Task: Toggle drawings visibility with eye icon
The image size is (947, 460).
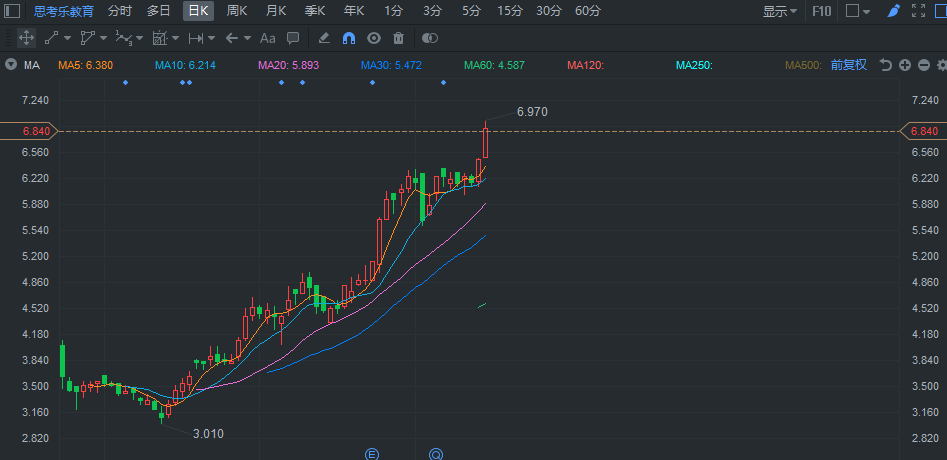Action: point(374,38)
